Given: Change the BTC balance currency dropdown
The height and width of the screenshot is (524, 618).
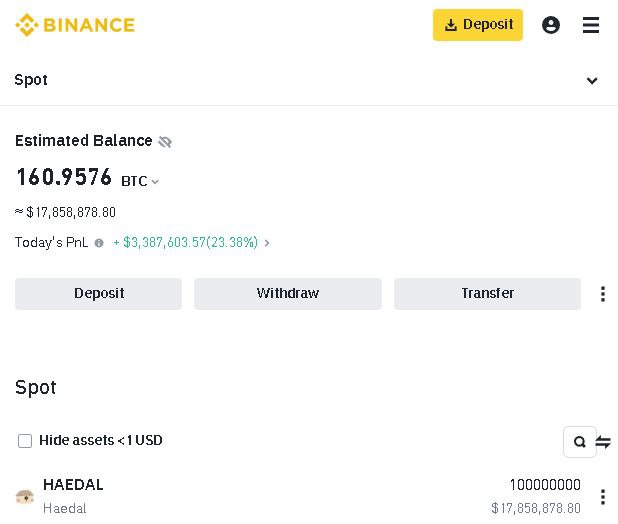Looking at the screenshot, I should coord(140,181).
